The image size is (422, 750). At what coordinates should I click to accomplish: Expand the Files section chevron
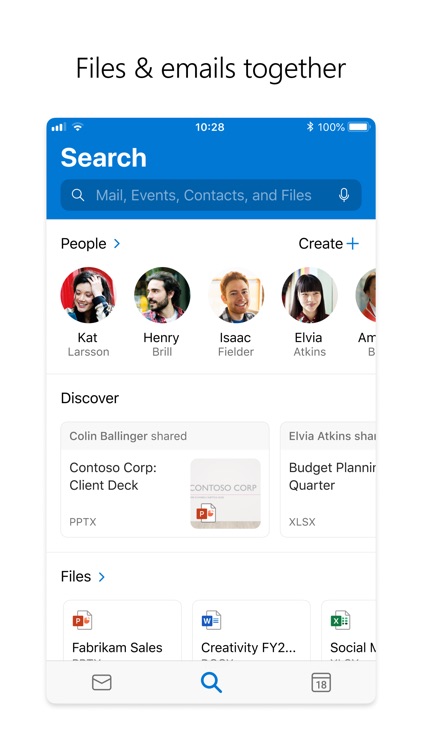tap(101, 577)
